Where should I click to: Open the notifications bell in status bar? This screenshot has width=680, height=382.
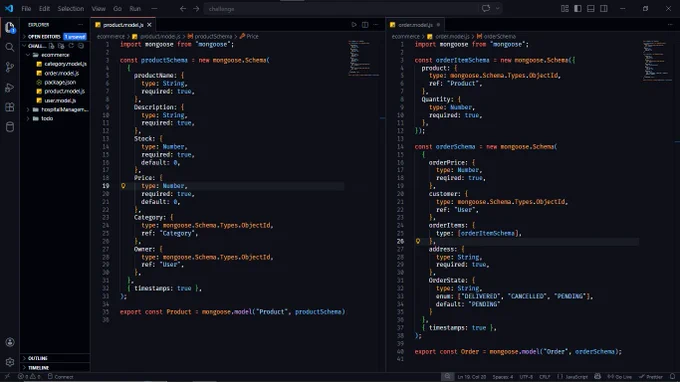coord(673,377)
